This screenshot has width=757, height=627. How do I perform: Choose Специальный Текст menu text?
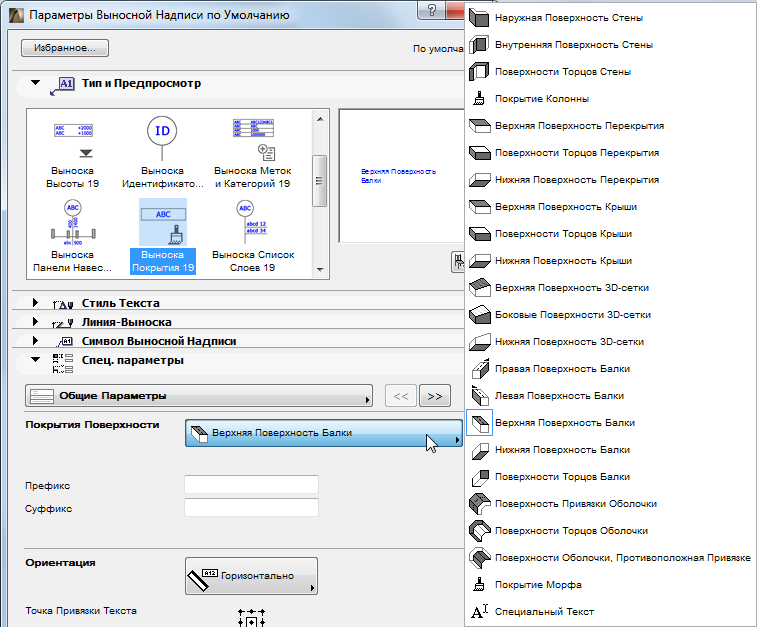544,612
